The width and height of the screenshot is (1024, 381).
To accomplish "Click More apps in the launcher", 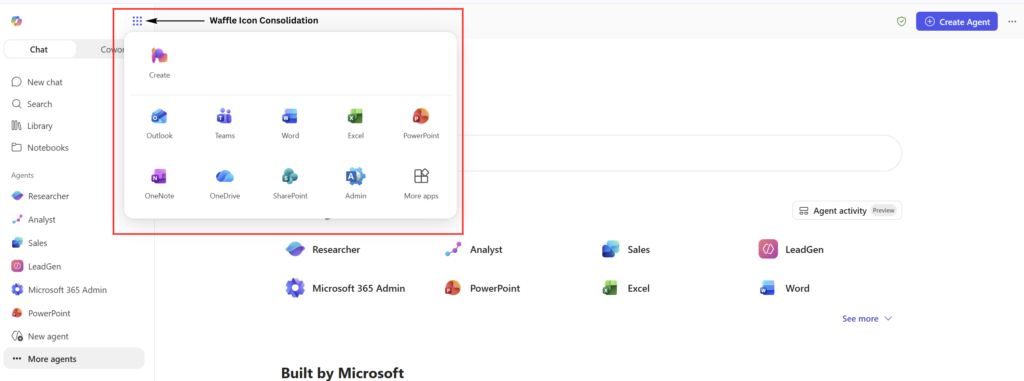I will pos(421,184).
